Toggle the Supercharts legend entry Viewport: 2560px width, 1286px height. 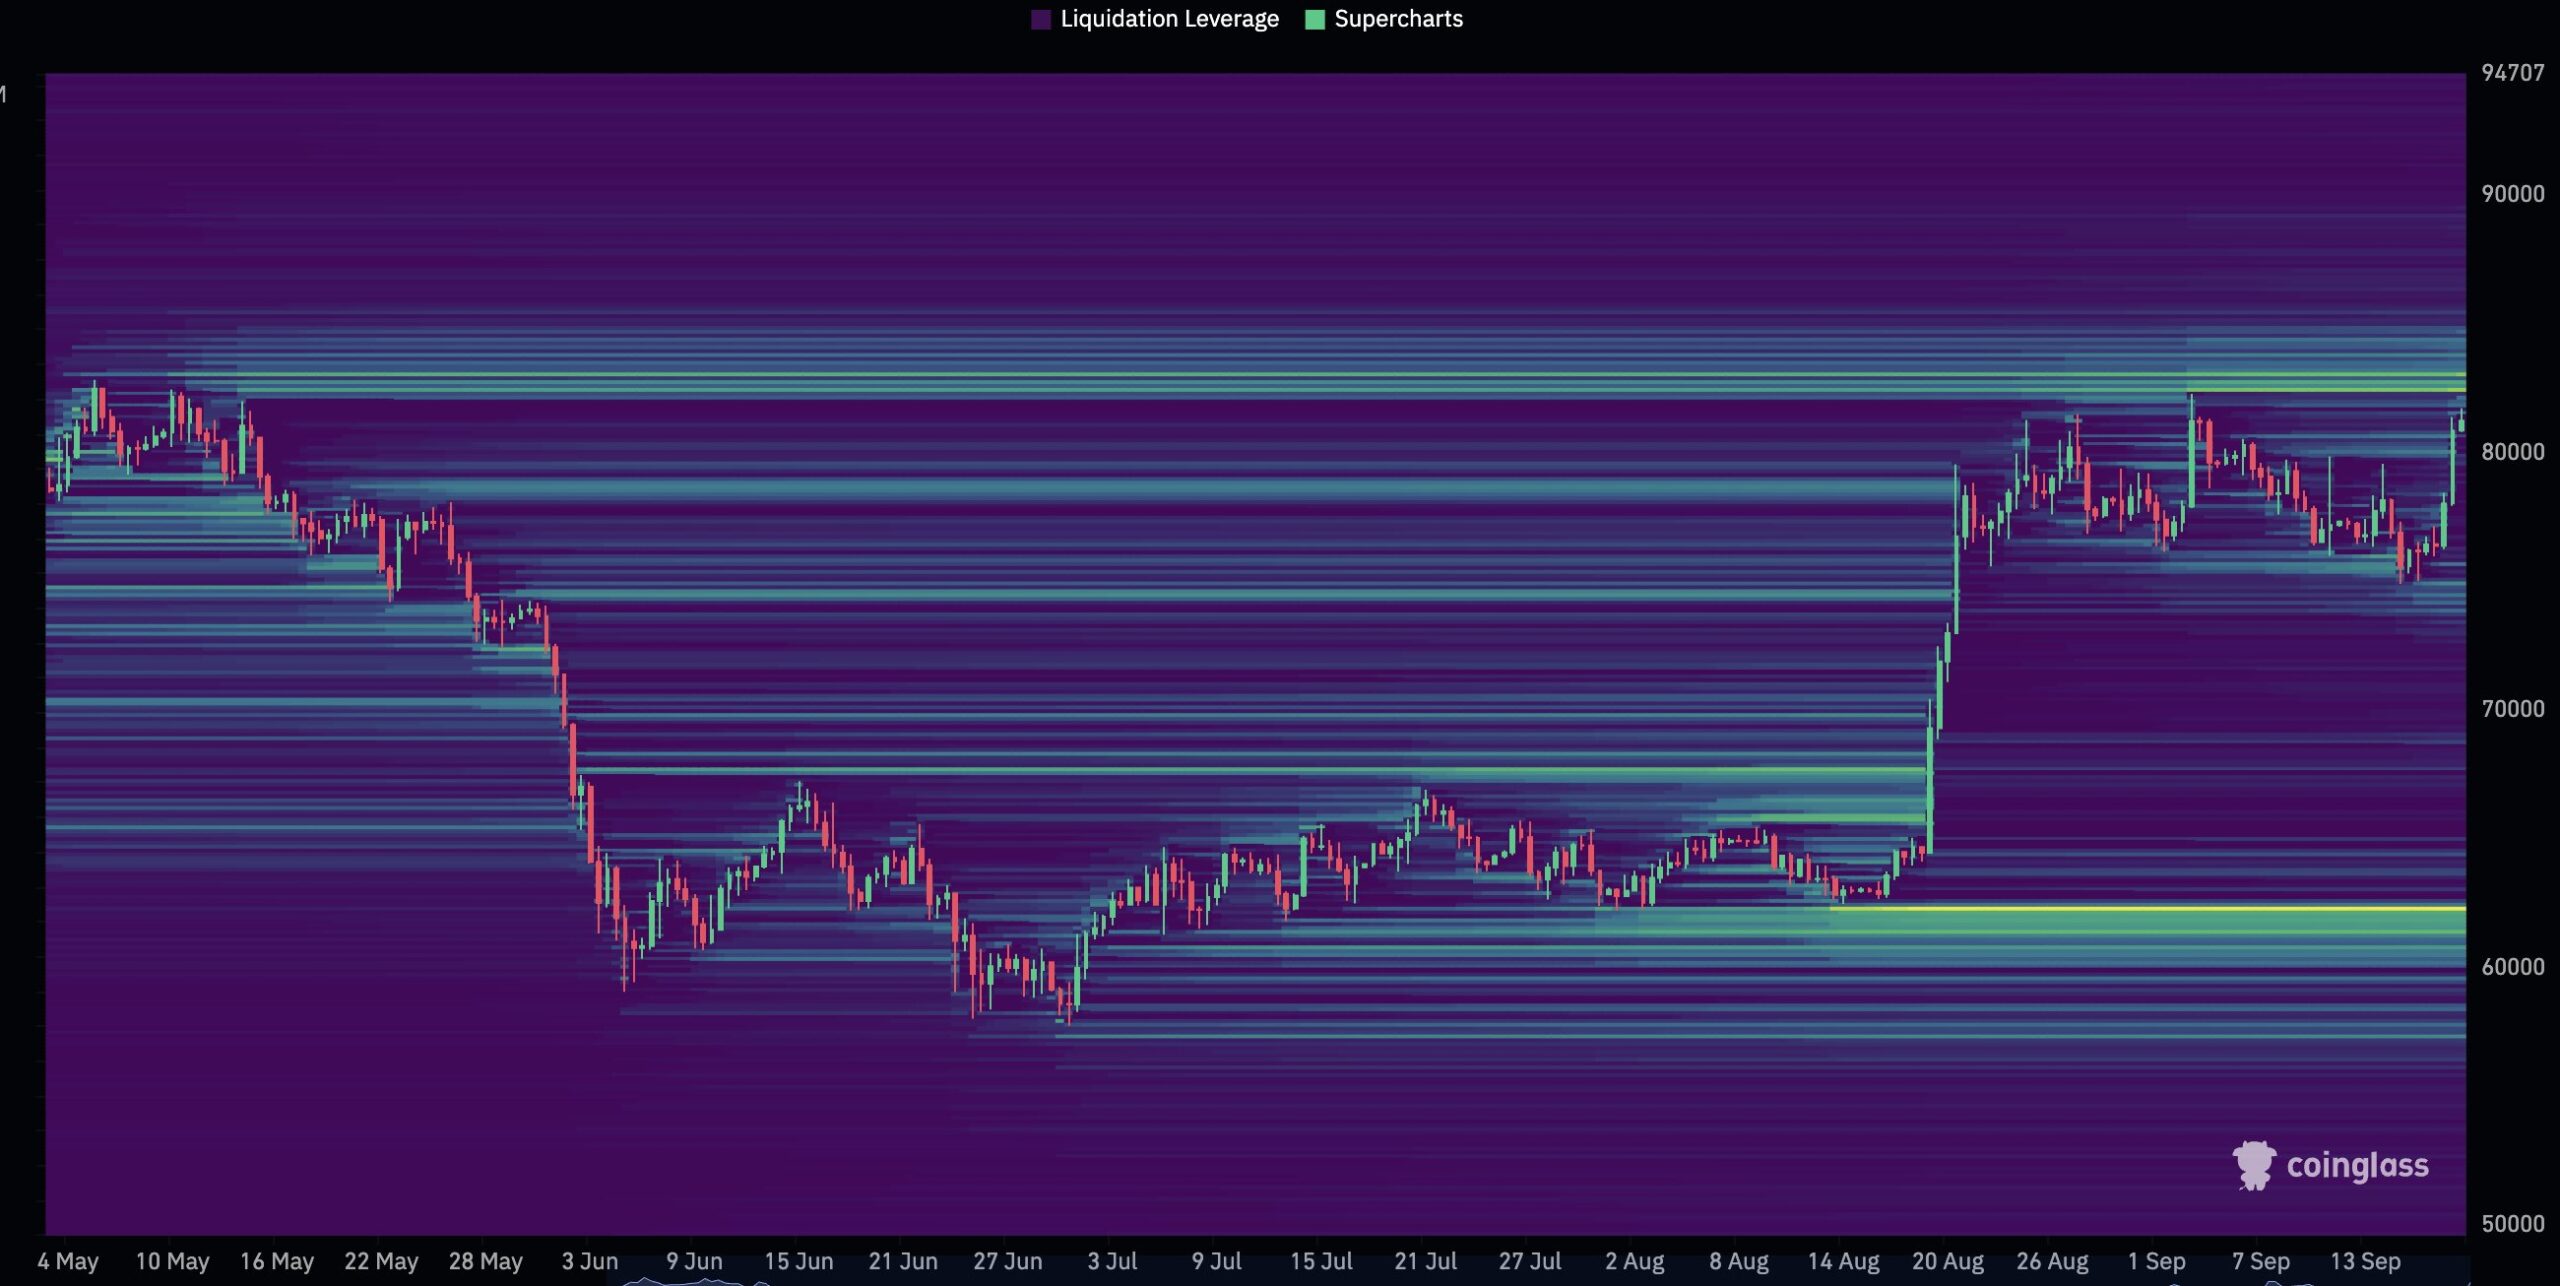1384,19
